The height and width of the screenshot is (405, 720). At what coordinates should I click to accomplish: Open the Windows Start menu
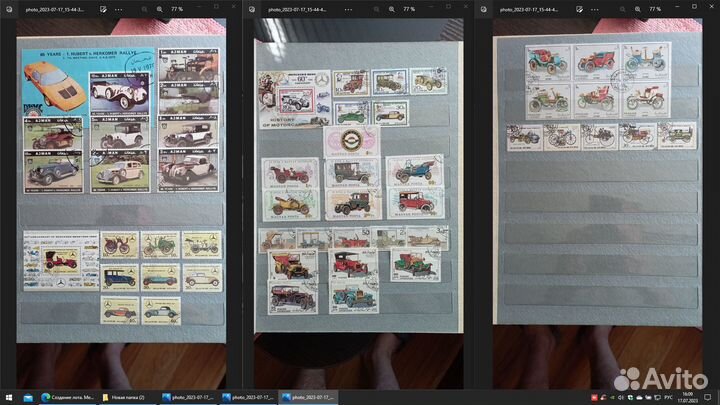8,397
